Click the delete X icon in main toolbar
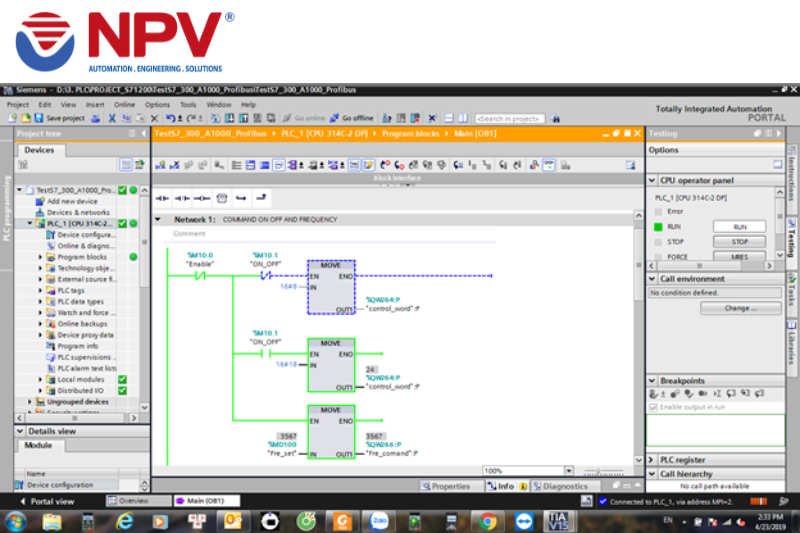Image resolution: width=800 pixels, height=533 pixels. pyautogui.click(x=153, y=118)
